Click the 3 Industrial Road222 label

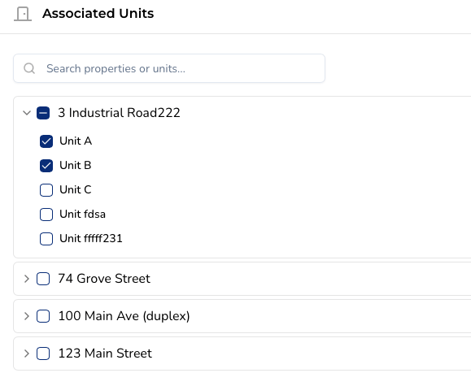[119, 113]
